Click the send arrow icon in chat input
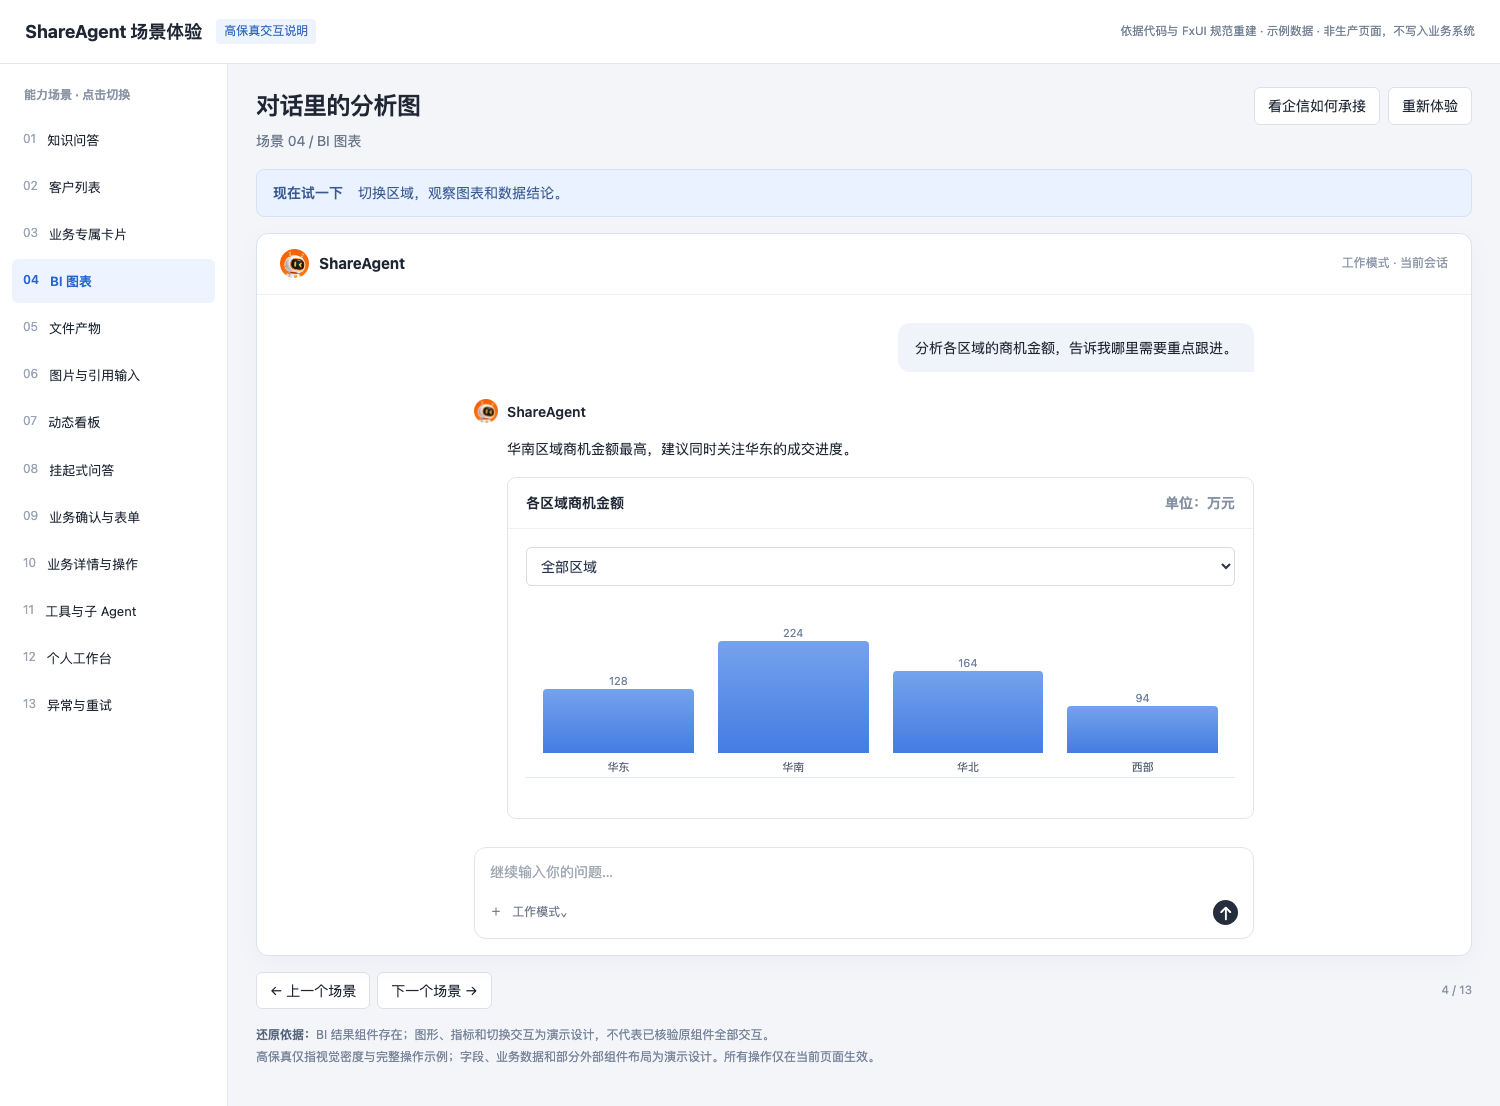The height and width of the screenshot is (1106, 1500). pos(1225,912)
